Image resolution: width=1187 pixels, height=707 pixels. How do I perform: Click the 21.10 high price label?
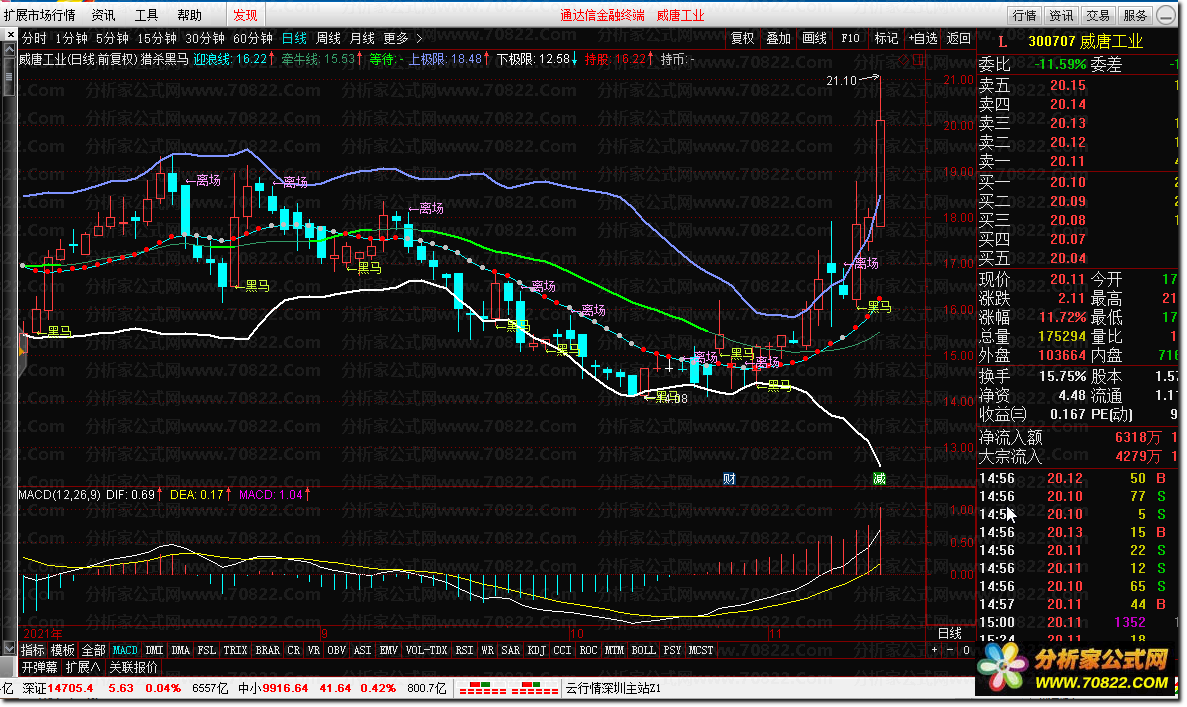(841, 80)
